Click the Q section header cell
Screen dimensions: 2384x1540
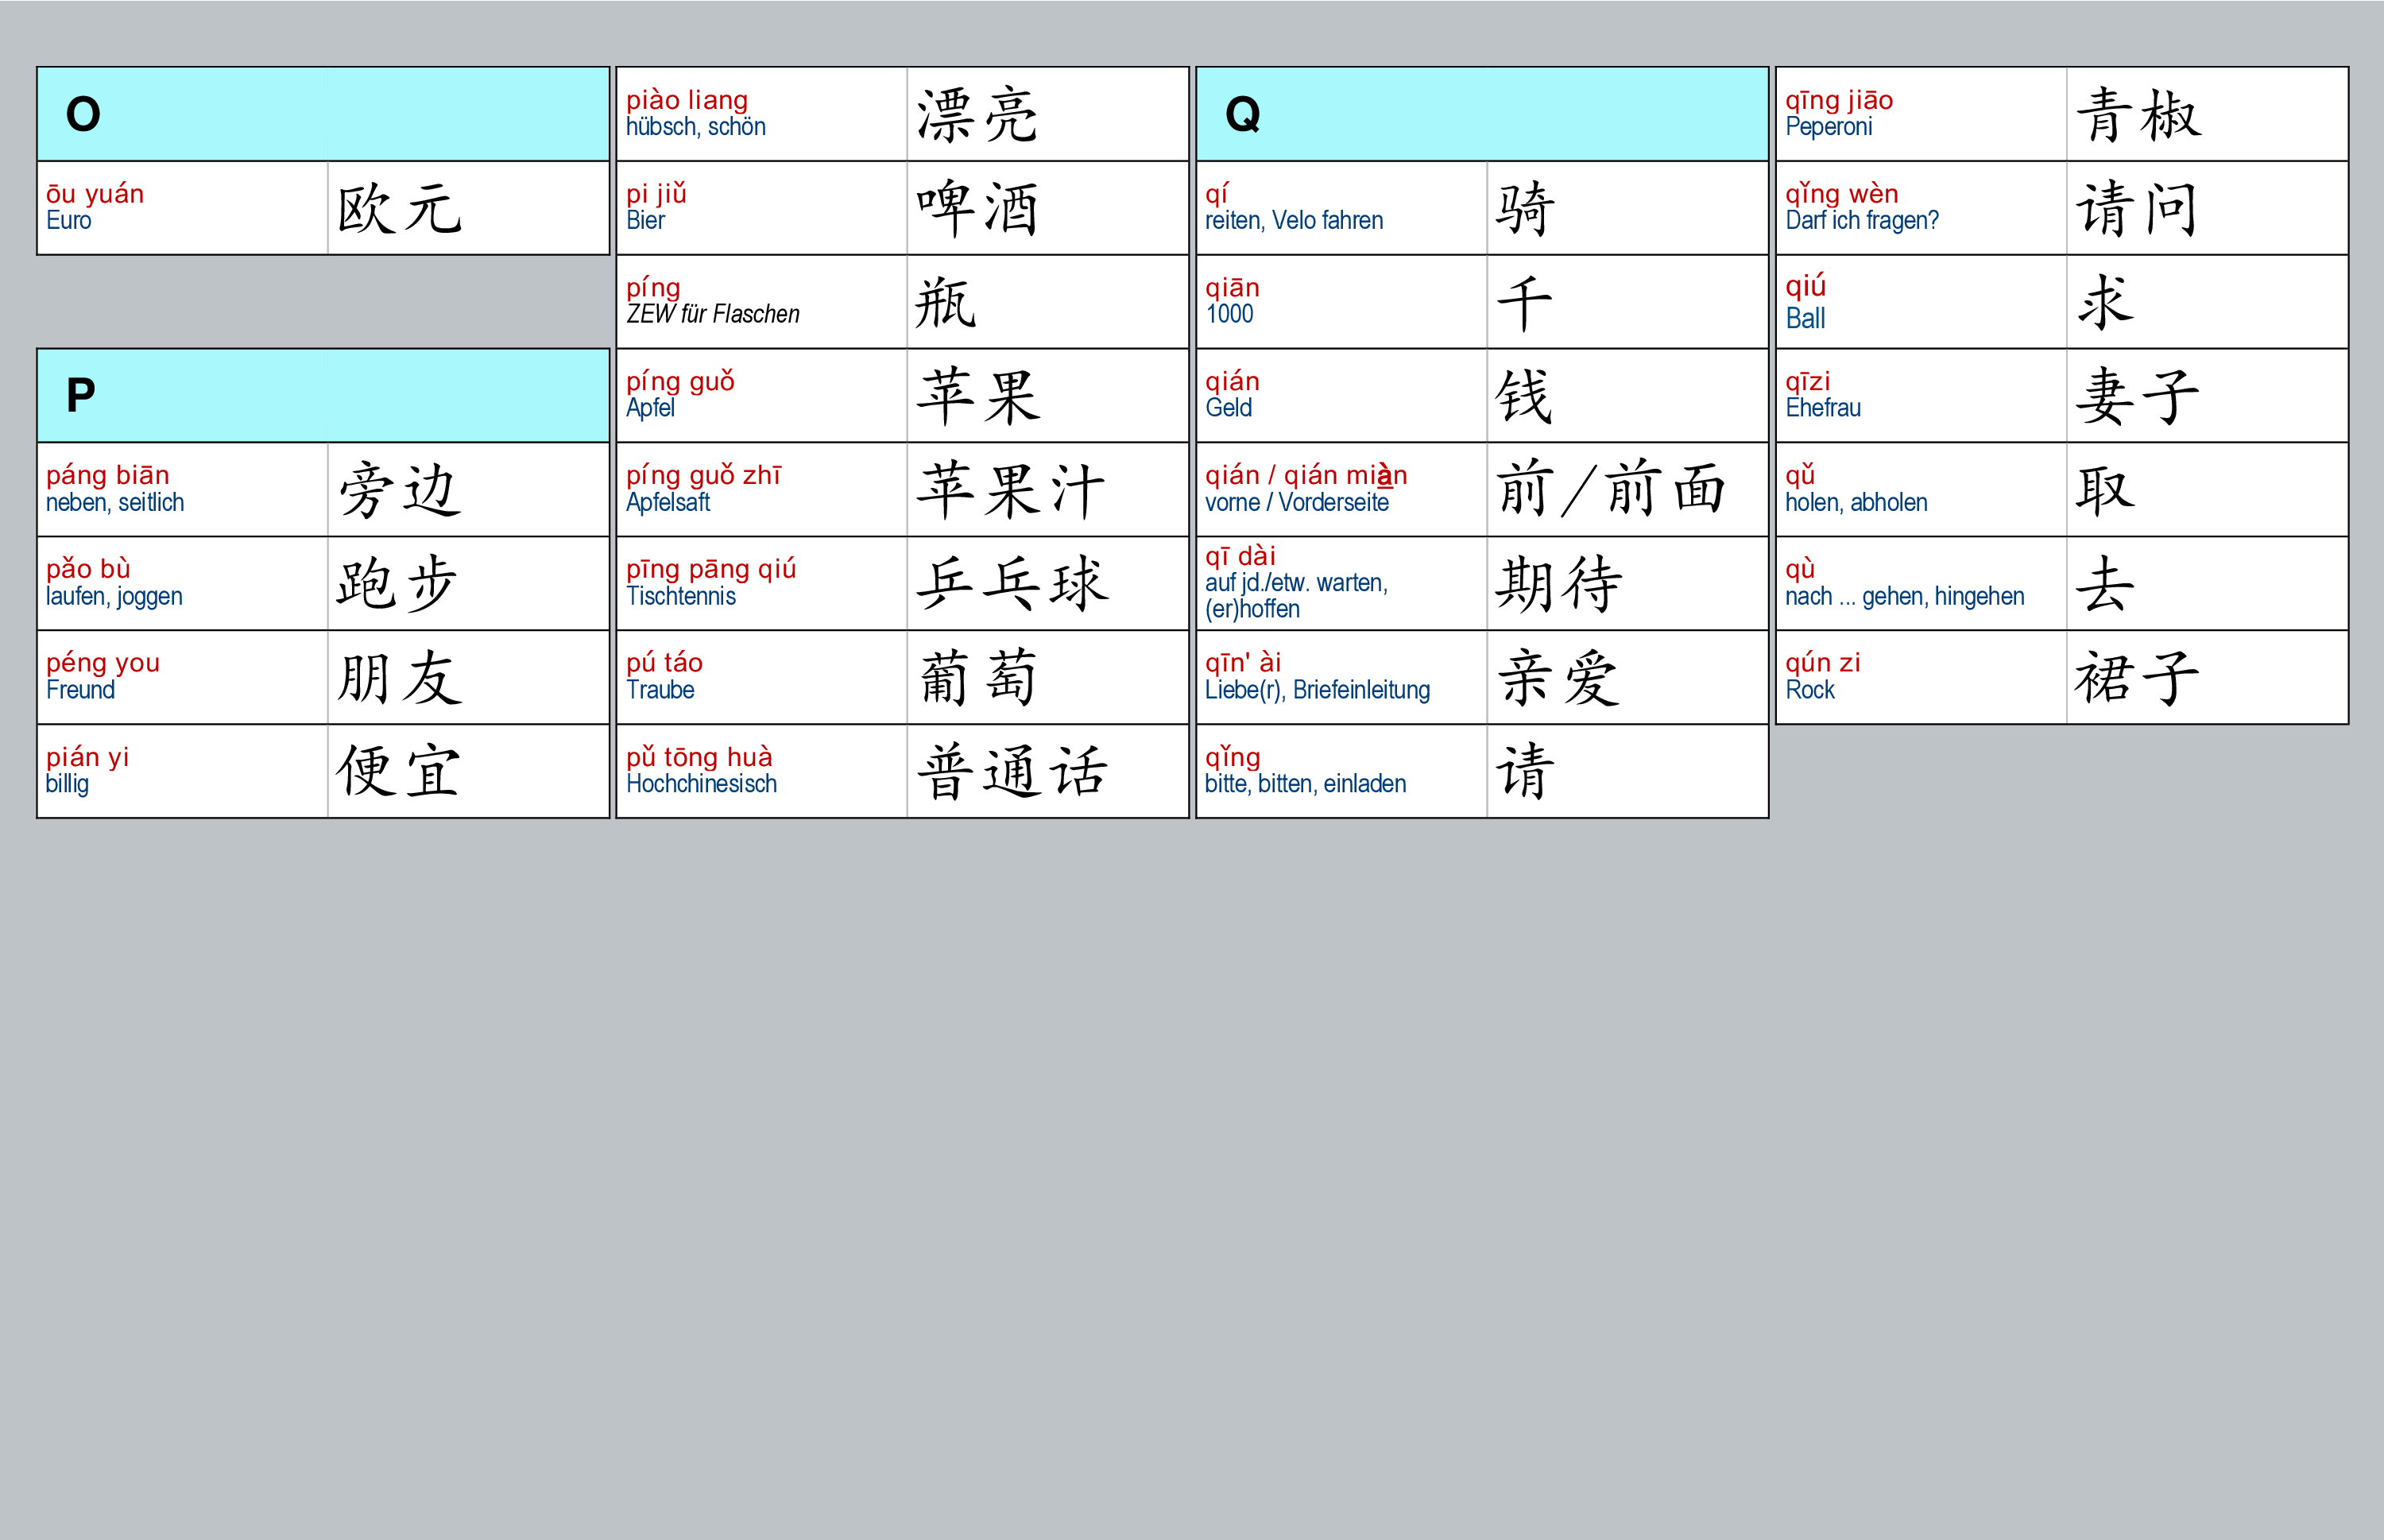point(1482,114)
